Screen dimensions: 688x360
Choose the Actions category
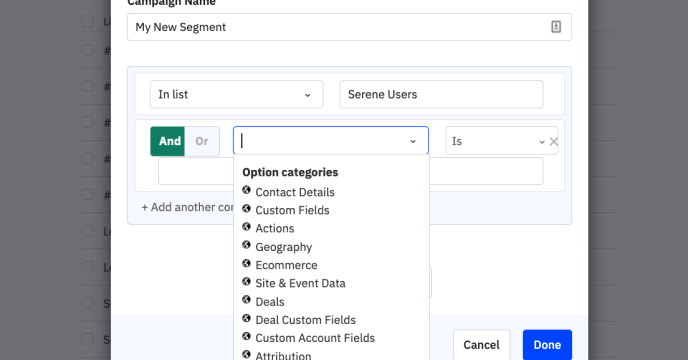click(275, 228)
